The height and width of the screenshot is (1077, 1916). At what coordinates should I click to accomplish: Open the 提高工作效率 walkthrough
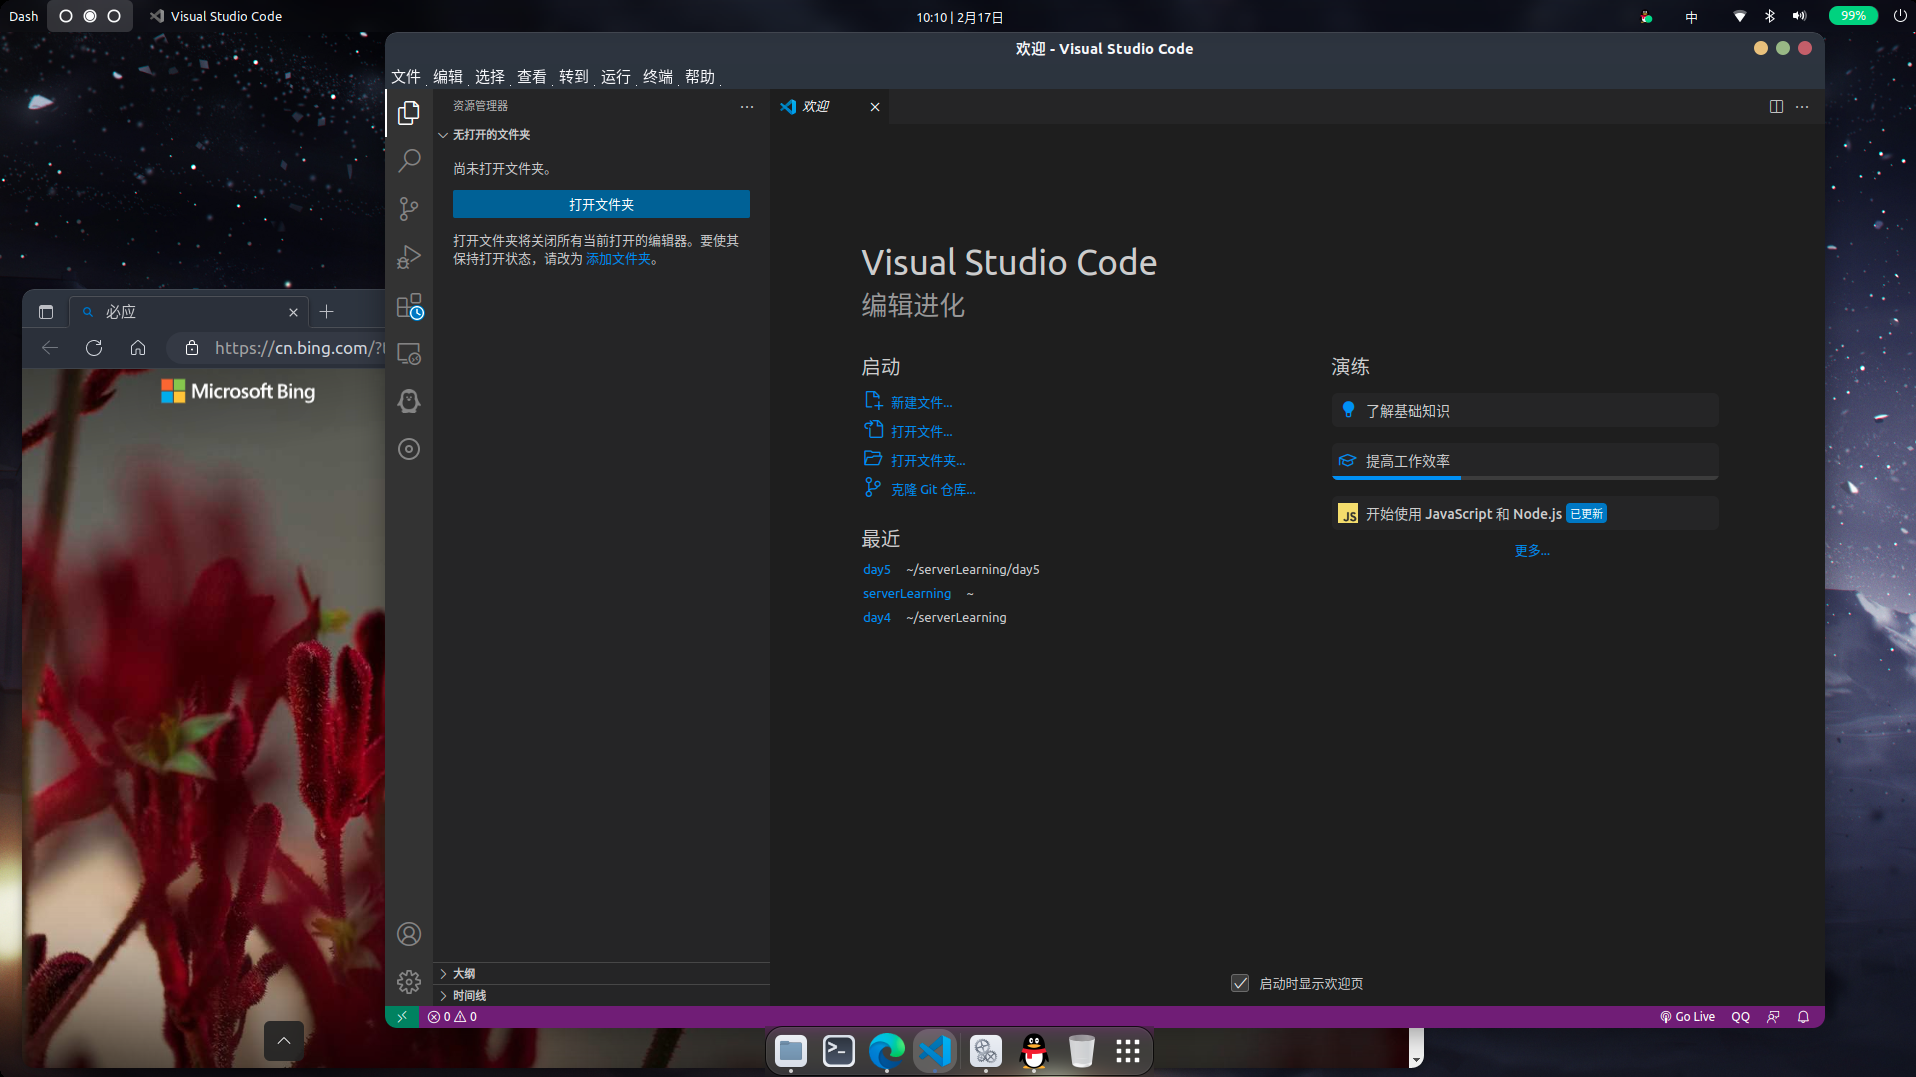coord(1525,461)
